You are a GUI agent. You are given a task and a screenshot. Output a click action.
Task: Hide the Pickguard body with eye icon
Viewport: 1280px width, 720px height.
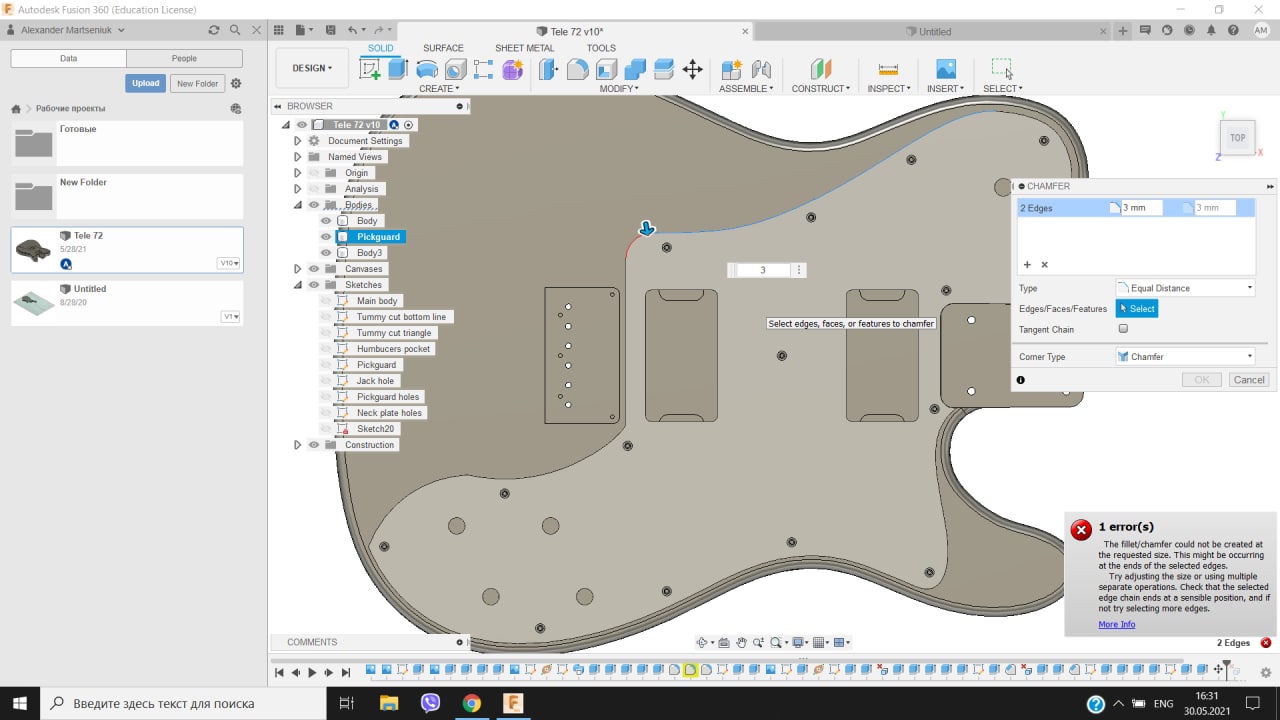coord(326,237)
